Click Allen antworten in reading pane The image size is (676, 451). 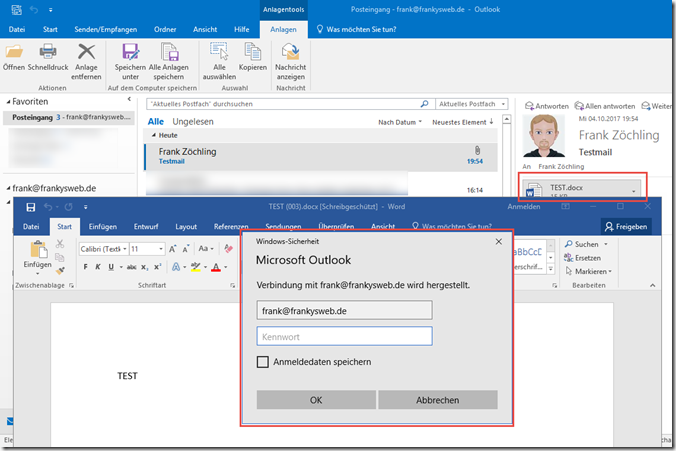[605, 106]
